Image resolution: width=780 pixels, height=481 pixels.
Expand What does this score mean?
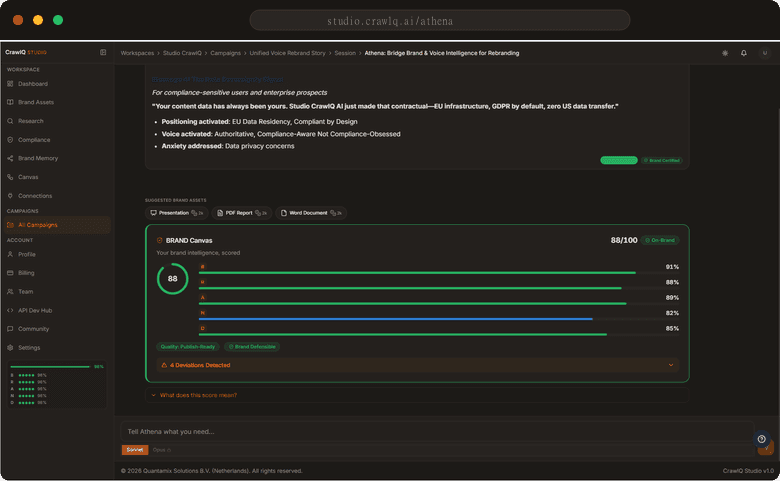(417, 395)
